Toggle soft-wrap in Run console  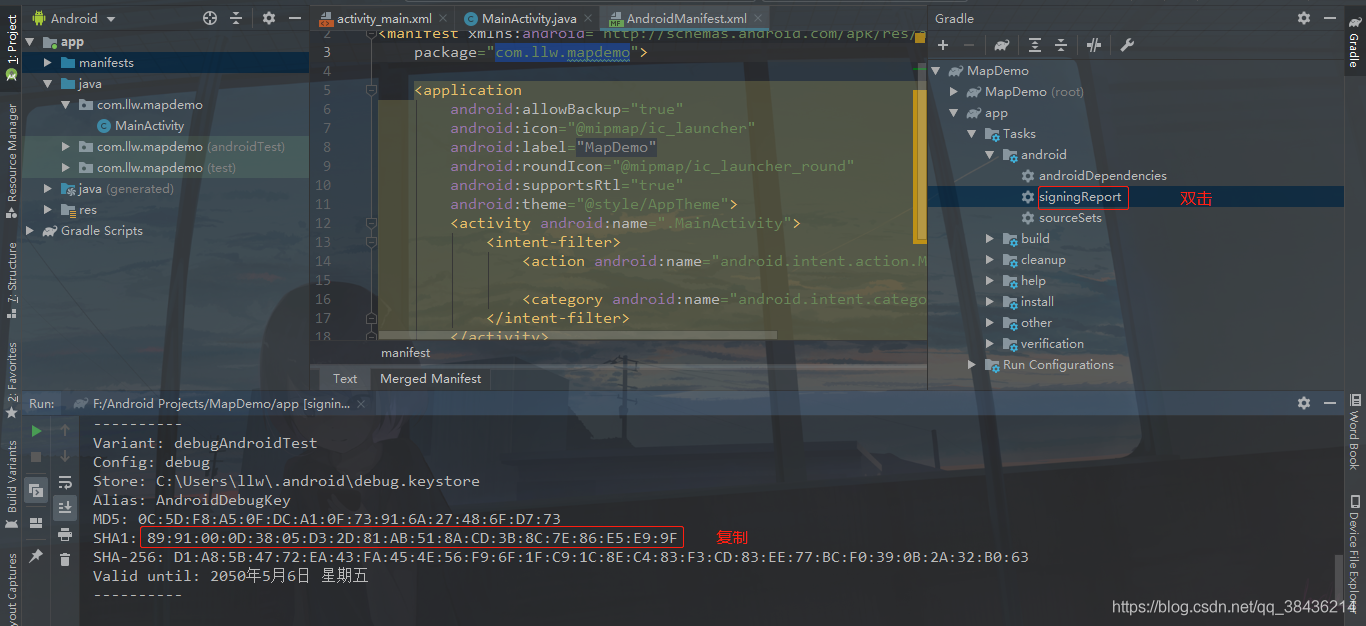tap(65, 482)
